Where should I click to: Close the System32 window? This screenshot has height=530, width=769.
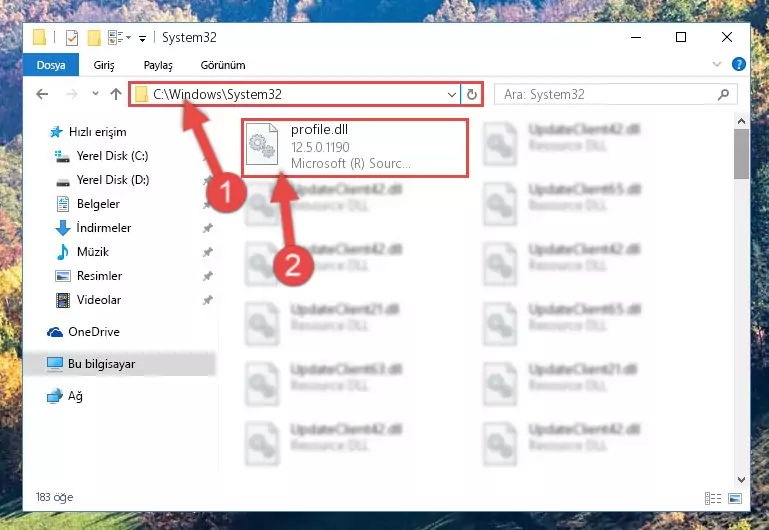point(727,37)
